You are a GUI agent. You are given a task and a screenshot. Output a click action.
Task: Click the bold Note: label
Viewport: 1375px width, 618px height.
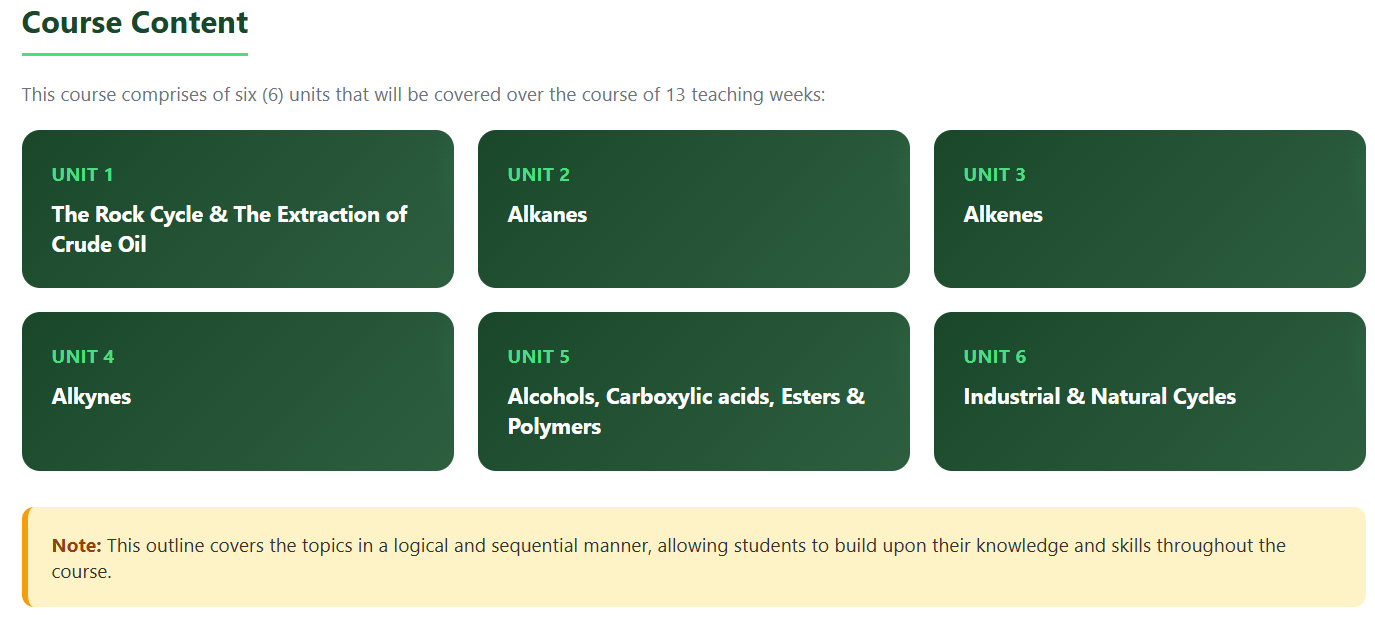point(77,546)
